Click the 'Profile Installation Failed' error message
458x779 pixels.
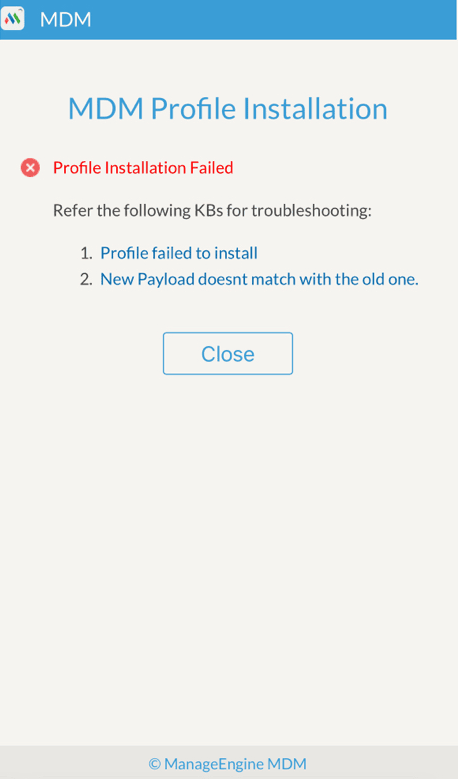tap(143, 168)
